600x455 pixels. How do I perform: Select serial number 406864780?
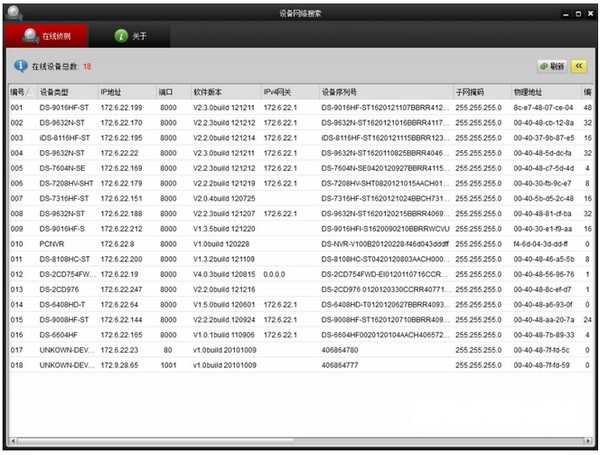340,350
